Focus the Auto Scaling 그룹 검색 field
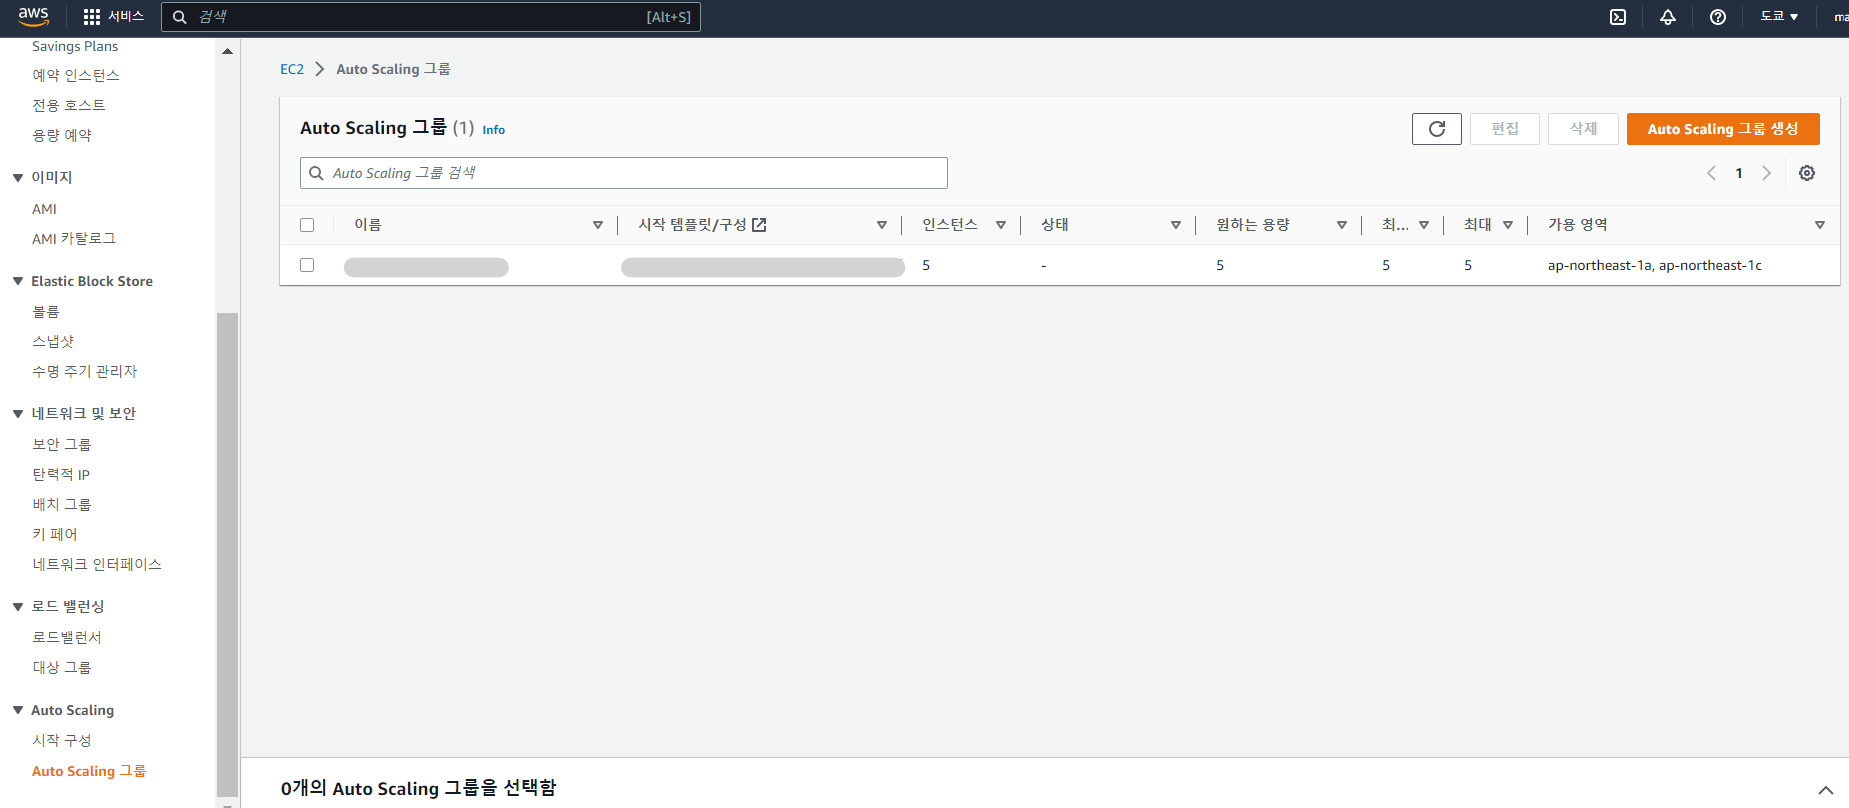The height and width of the screenshot is (808, 1849). coord(624,173)
